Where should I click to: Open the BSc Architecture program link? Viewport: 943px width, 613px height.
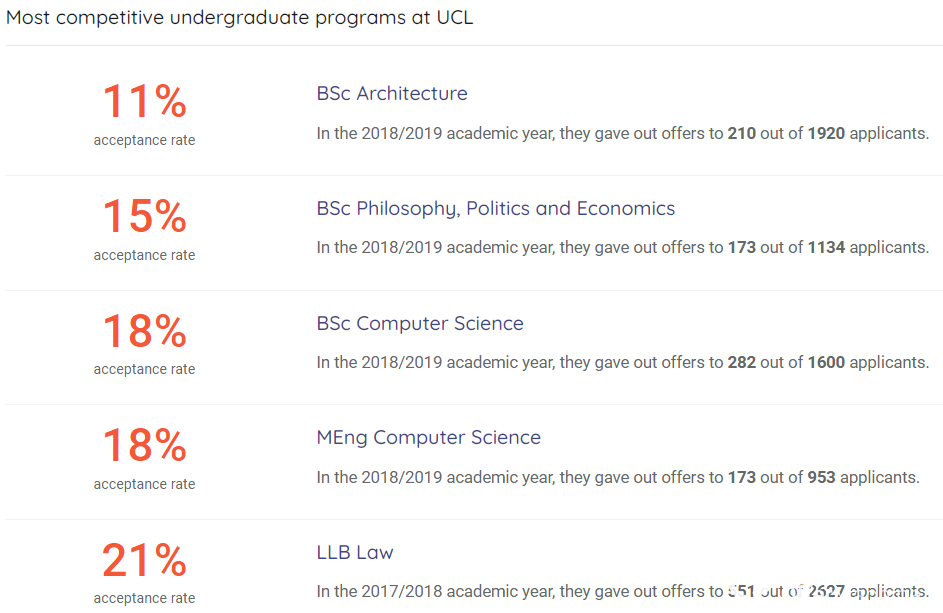tap(392, 93)
